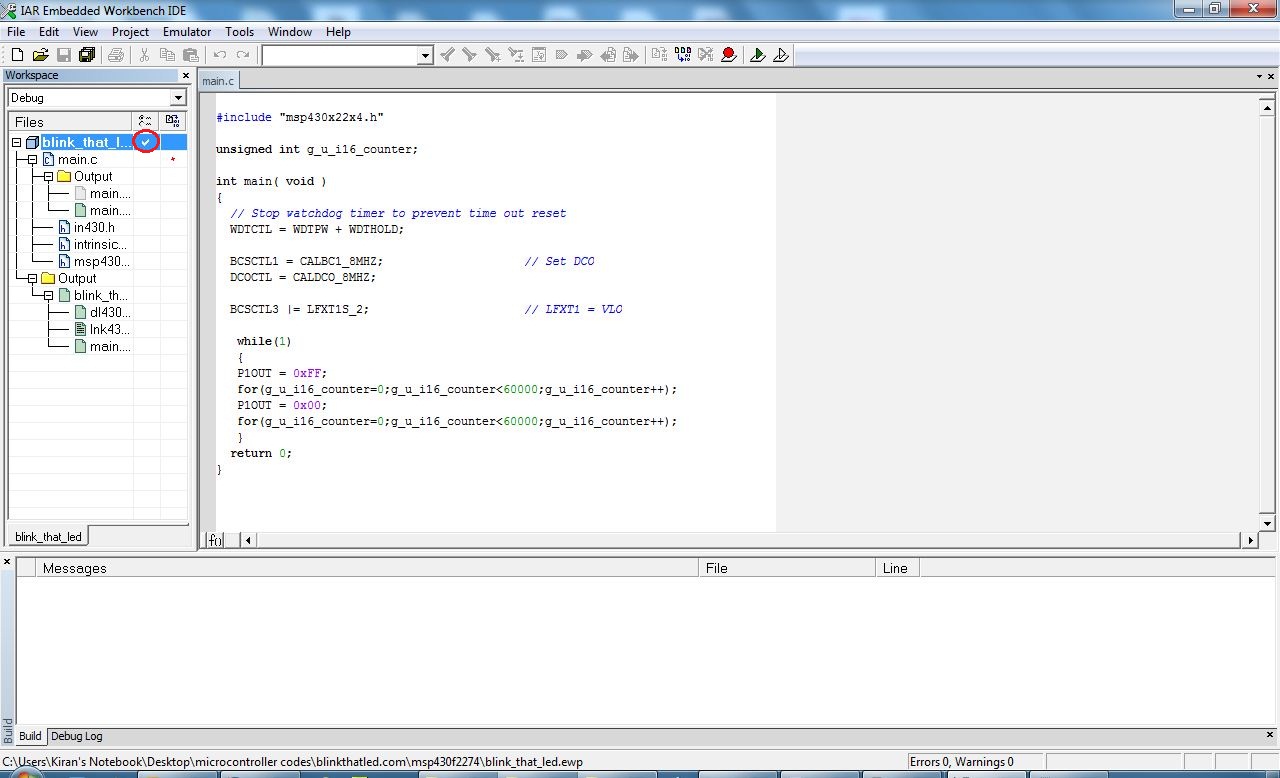
Task: Click the toolbar search text field
Action: (340, 56)
